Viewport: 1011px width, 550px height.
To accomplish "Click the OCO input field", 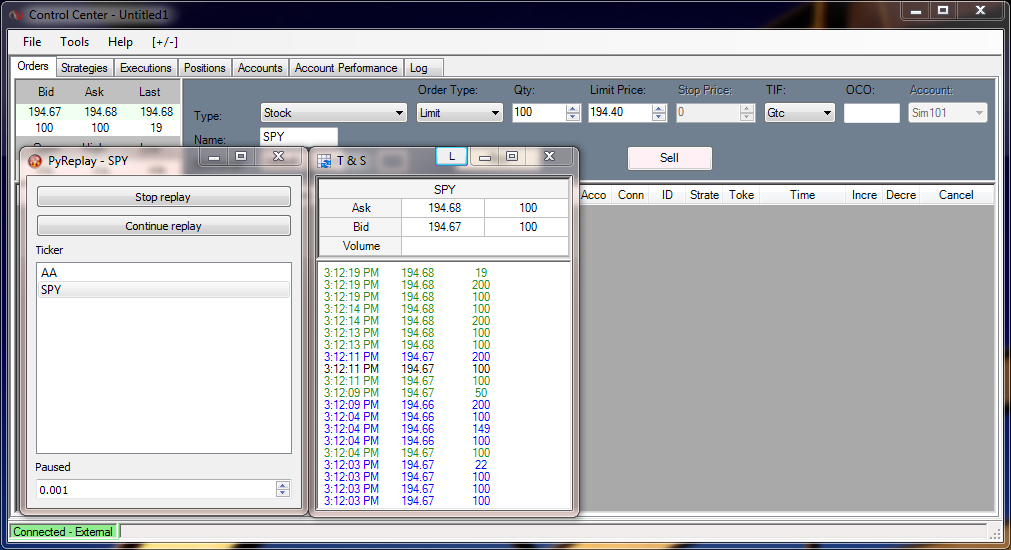I will point(871,113).
